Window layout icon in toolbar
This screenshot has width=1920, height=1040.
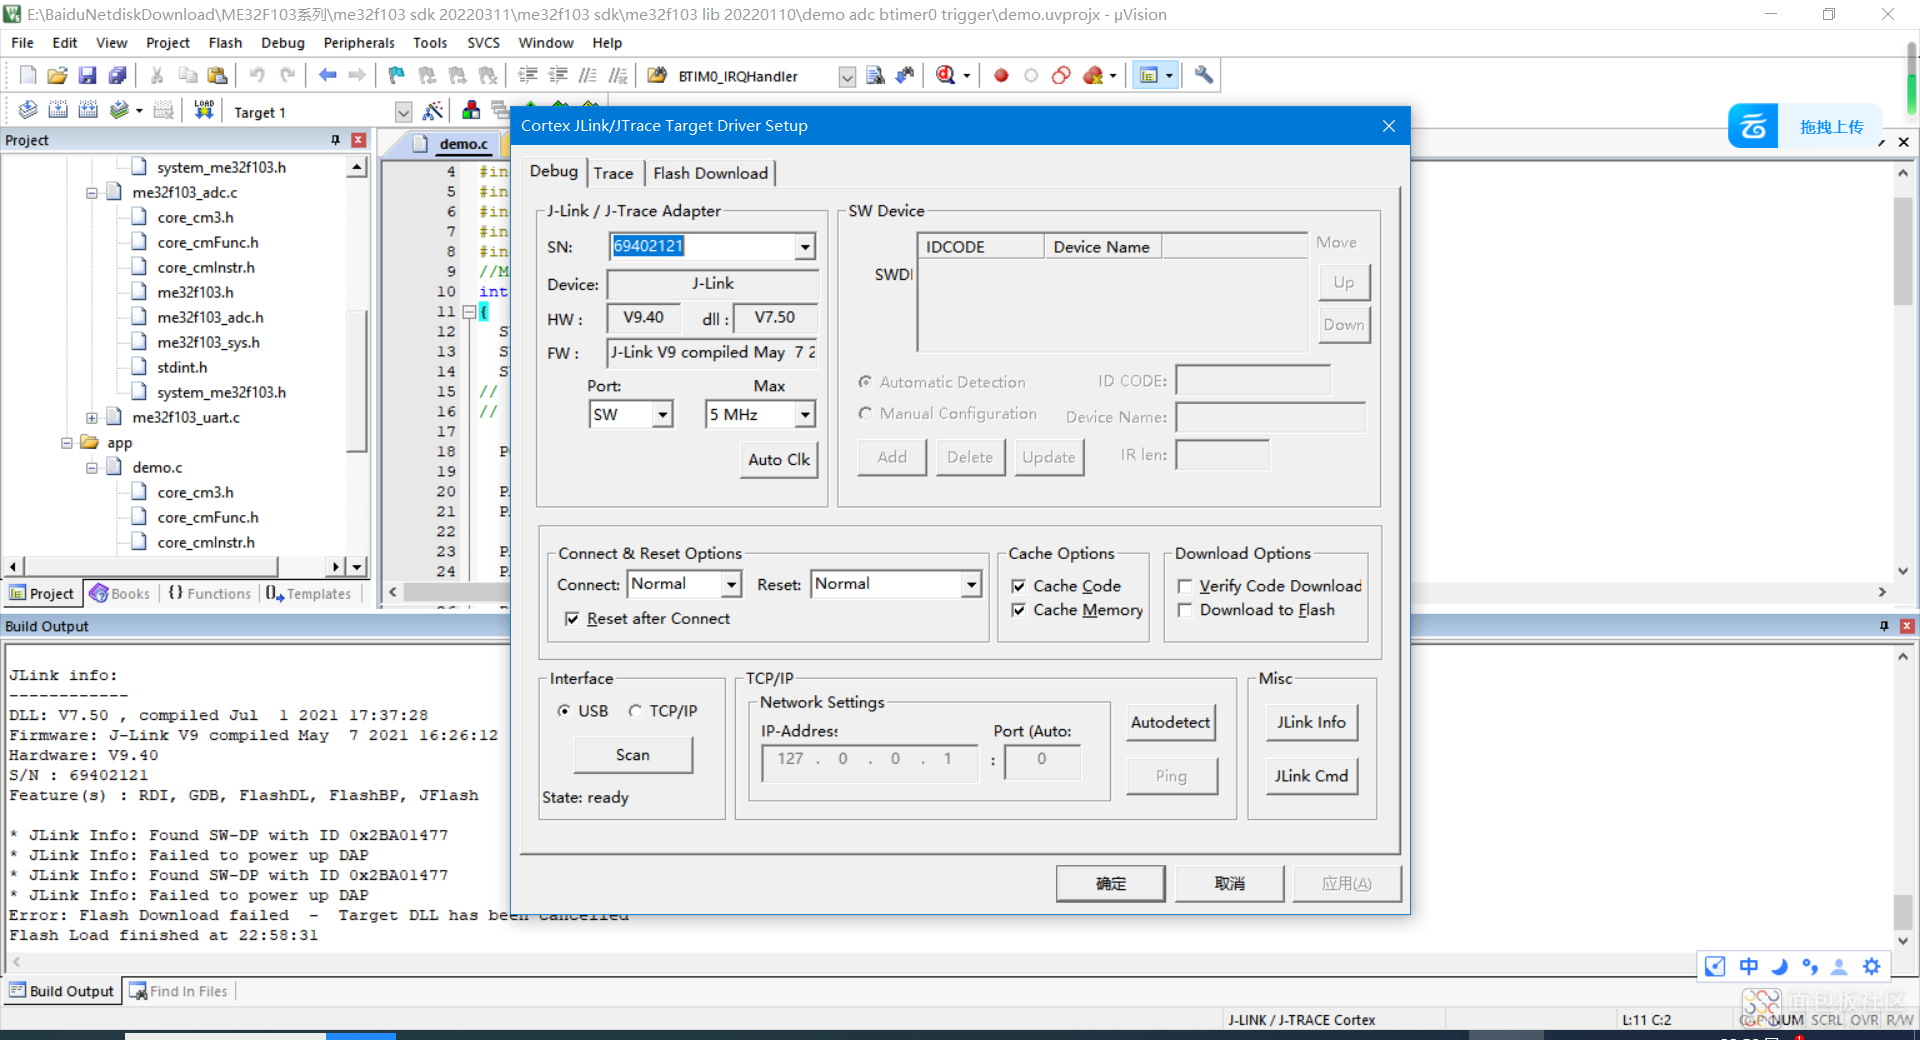[x=1149, y=75]
